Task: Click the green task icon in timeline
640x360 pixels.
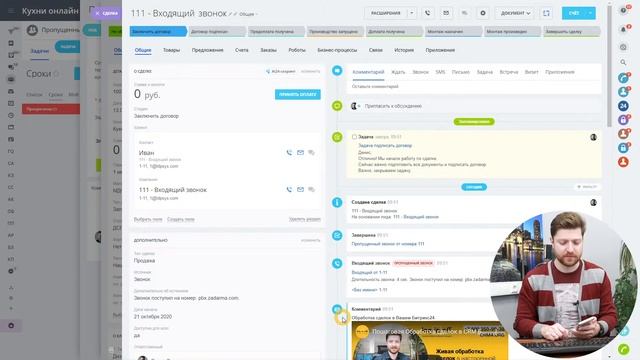Action: tap(337, 137)
